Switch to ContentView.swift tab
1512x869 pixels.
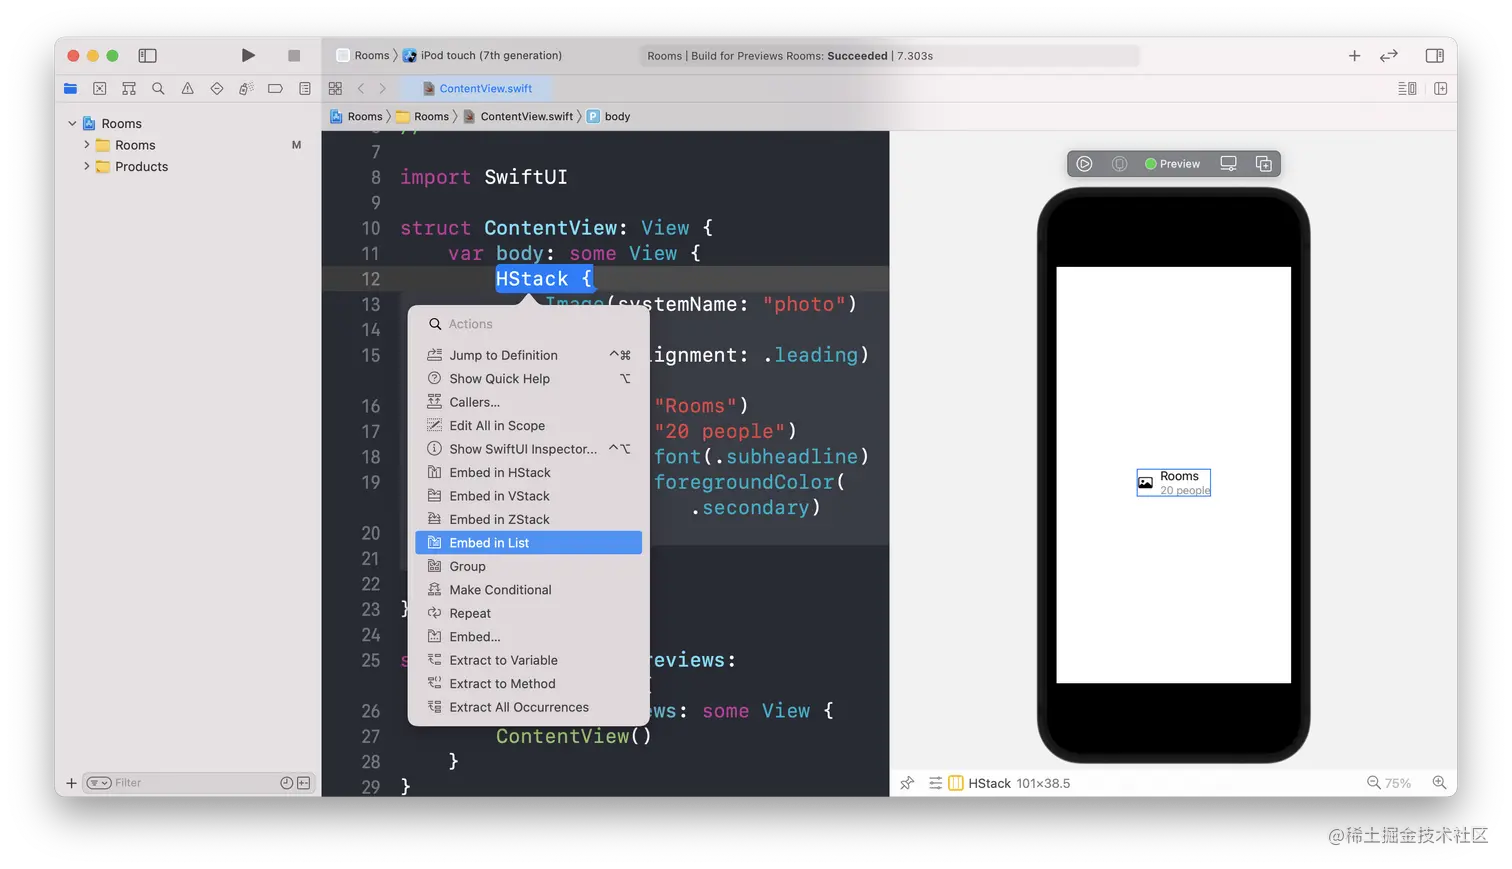(x=477, y=88)
